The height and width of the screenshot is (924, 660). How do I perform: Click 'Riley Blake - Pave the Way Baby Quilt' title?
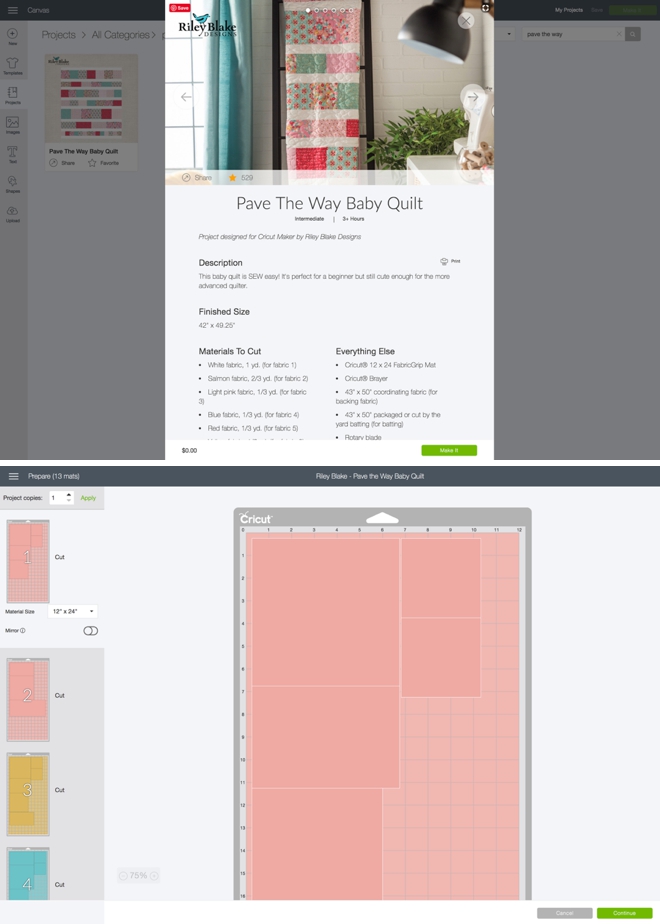[x=370, y=476]
